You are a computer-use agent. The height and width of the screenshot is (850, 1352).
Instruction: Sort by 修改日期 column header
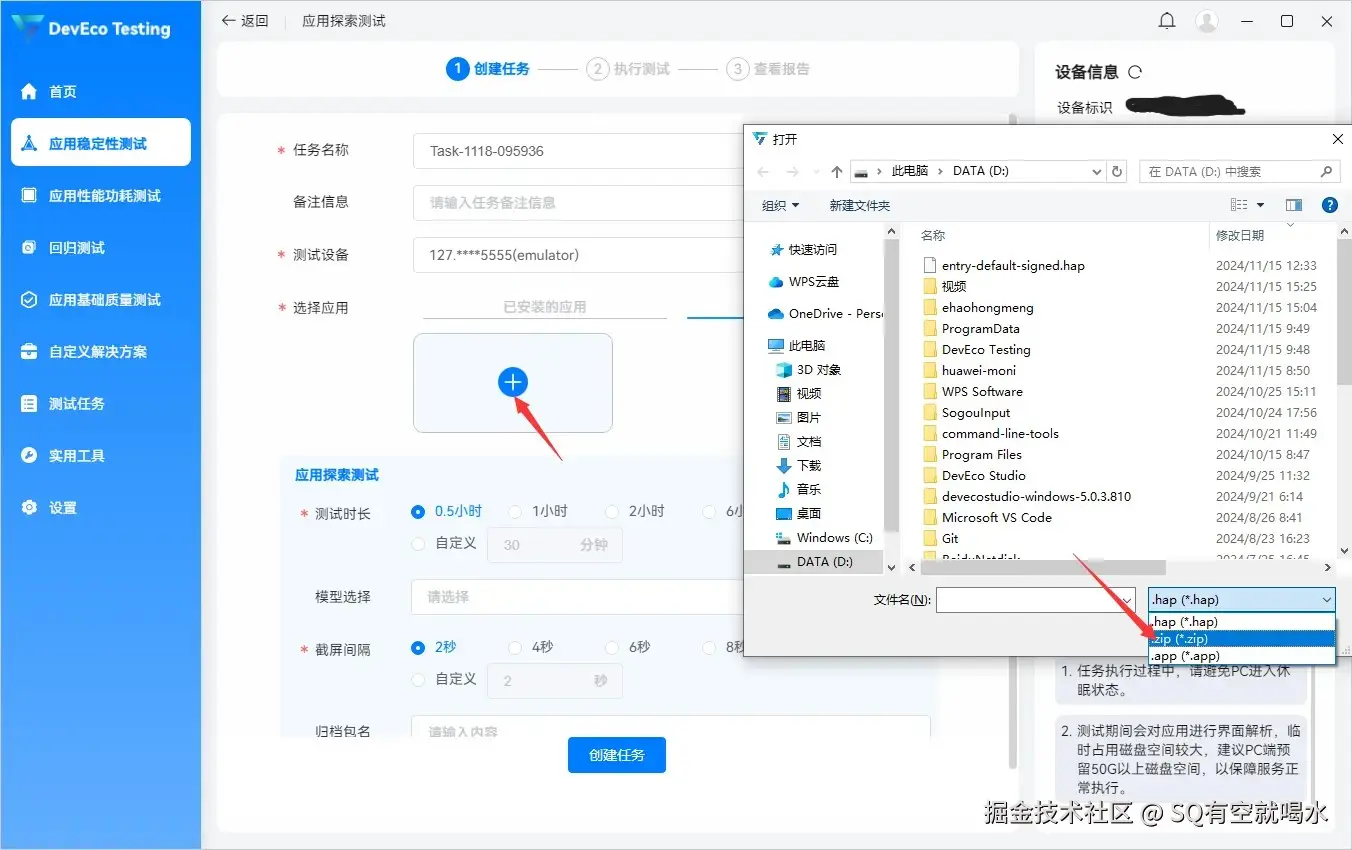coord(1240,236)
